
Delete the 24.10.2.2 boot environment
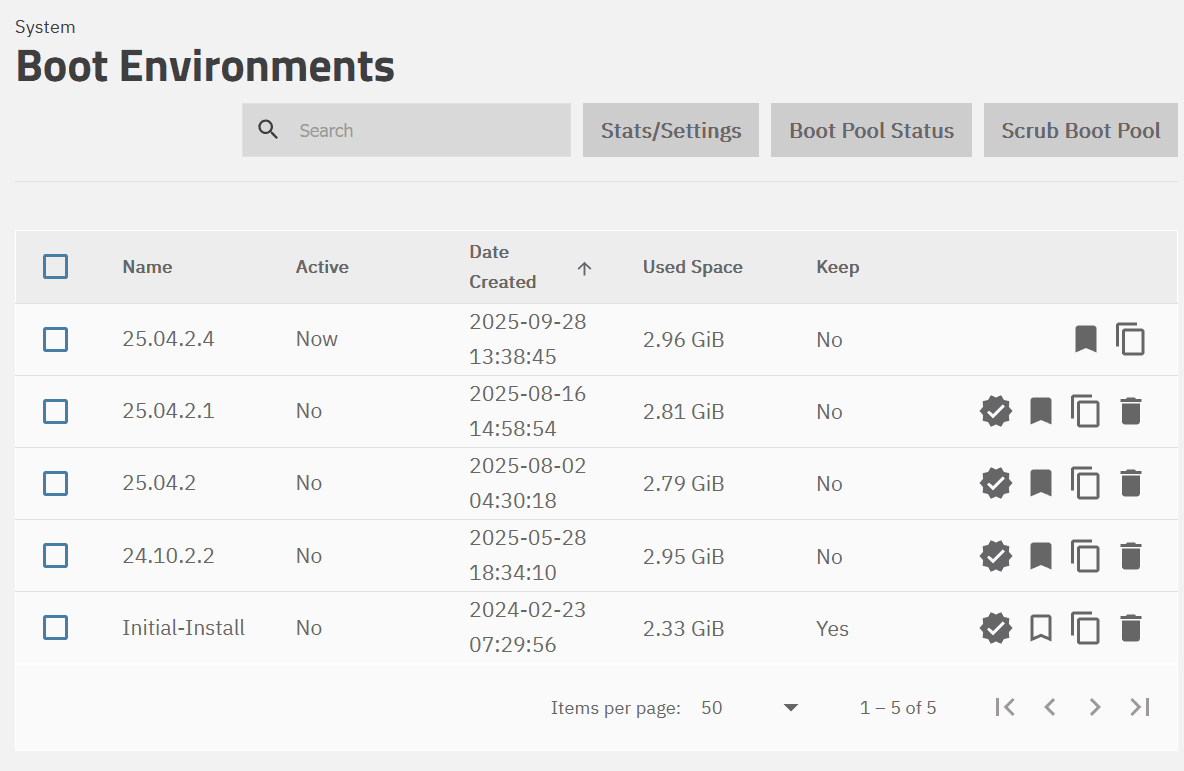pyautogui.click(x=1130, y=556)
